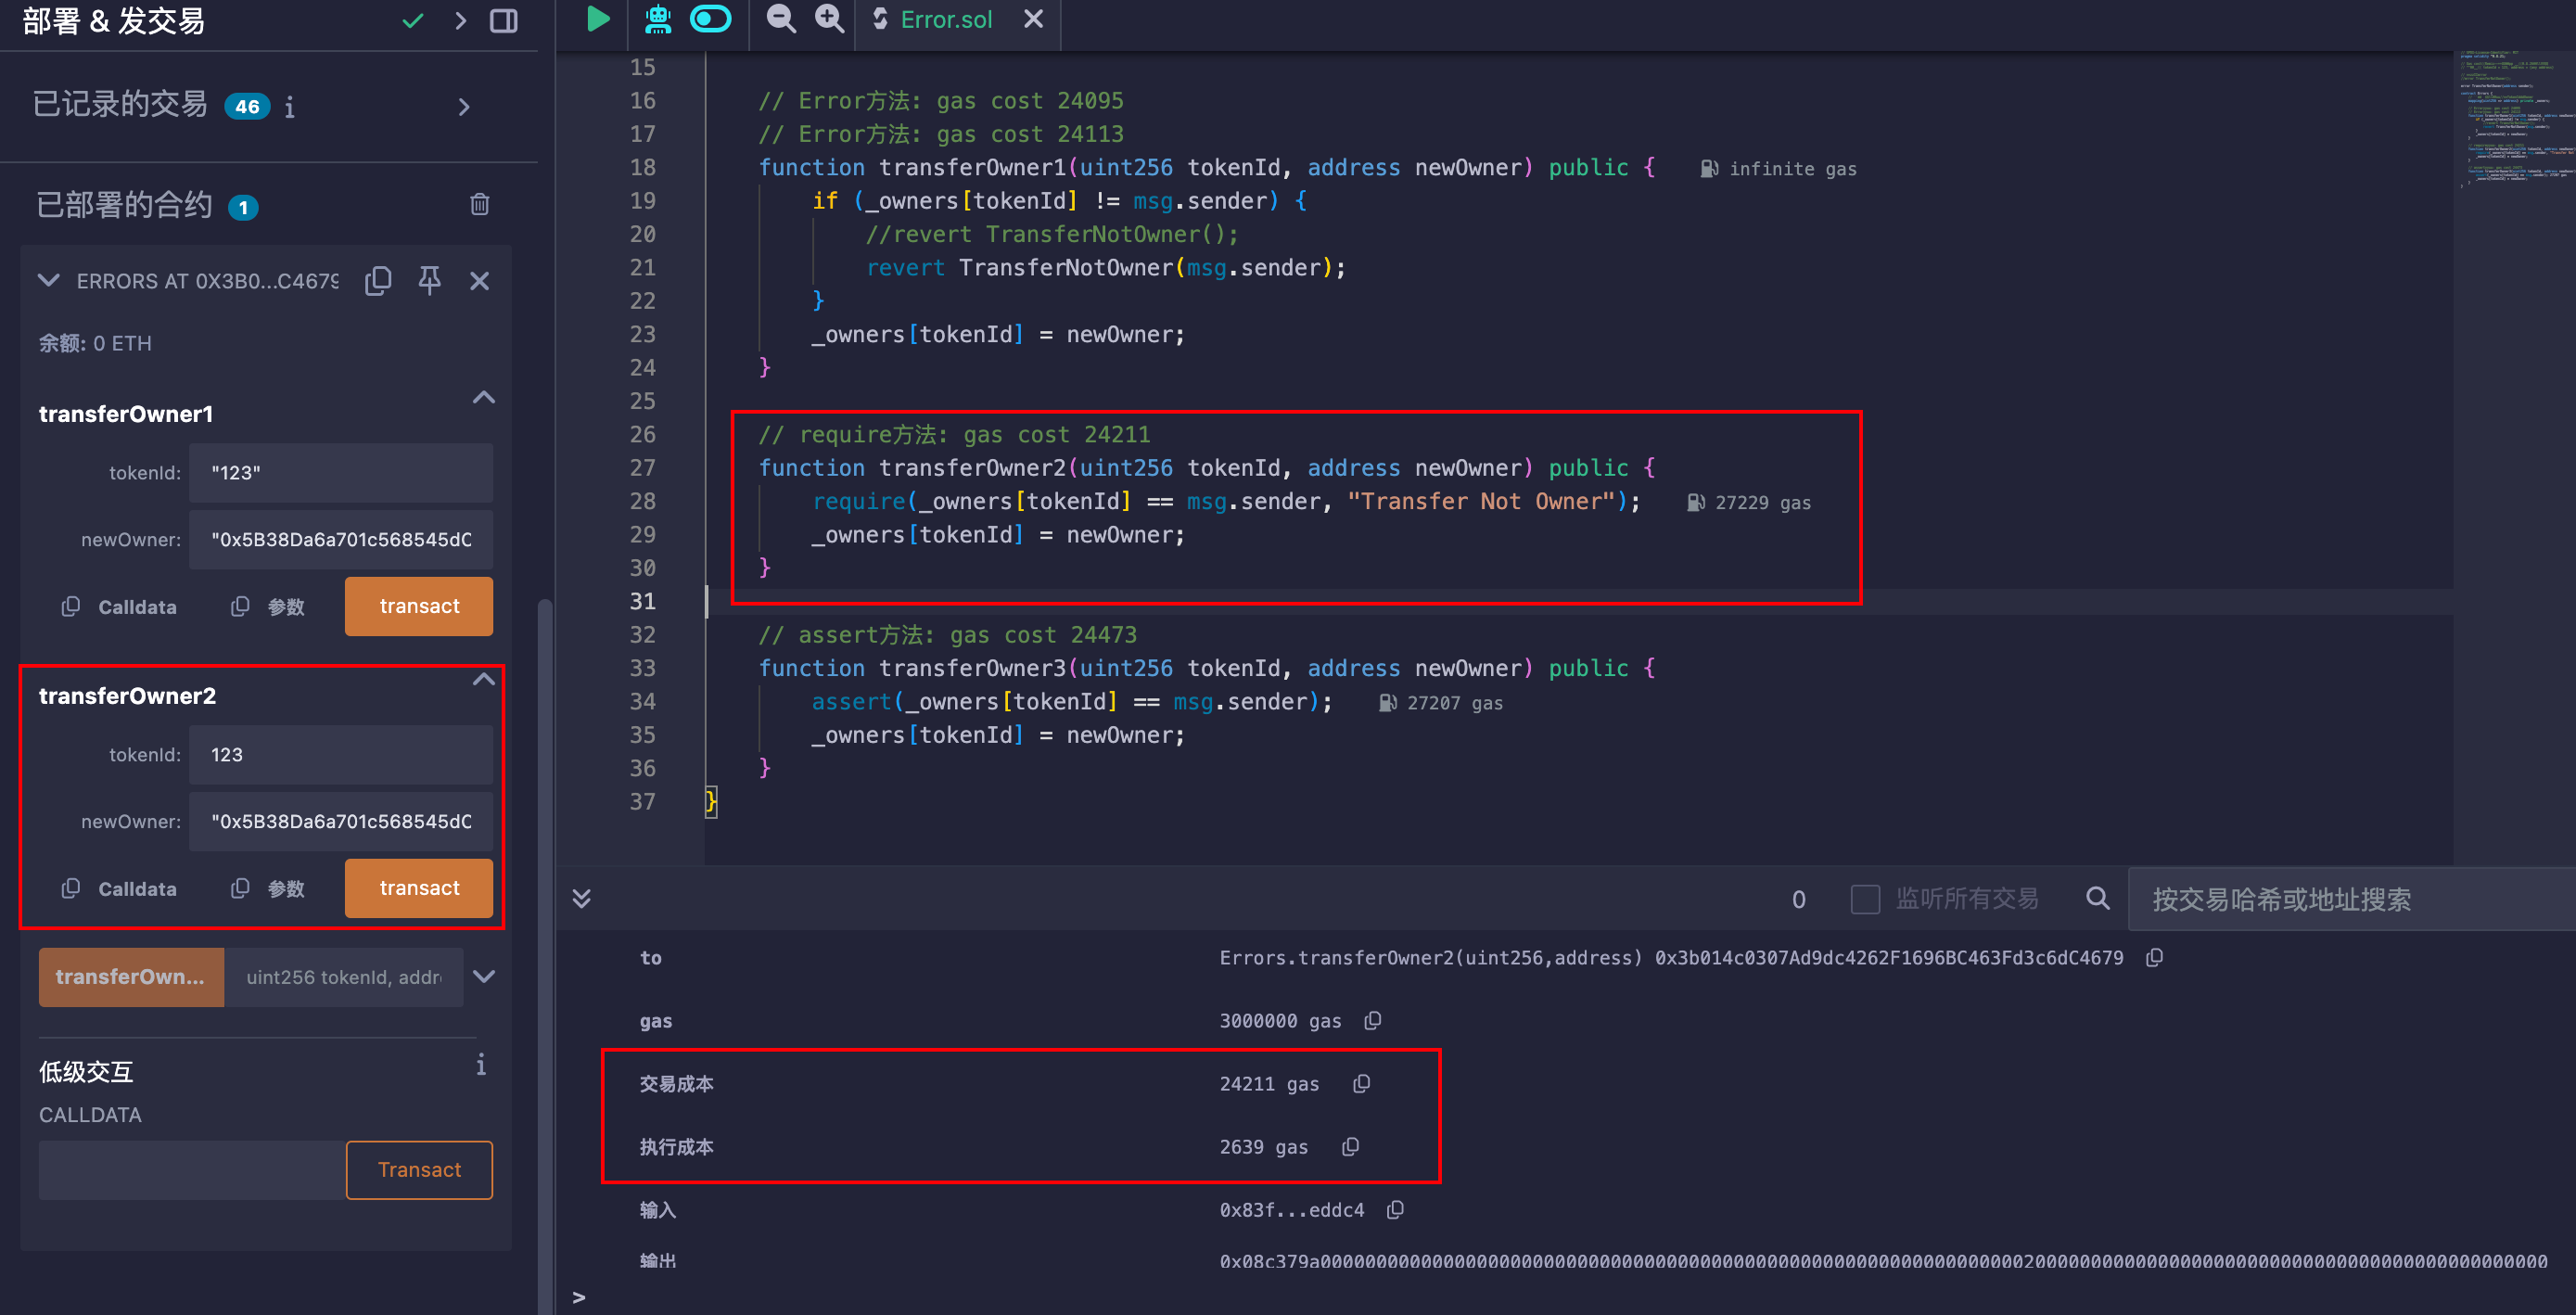
Task: Edit transferOwner2 tokenId field
Action: click(341, 755)
